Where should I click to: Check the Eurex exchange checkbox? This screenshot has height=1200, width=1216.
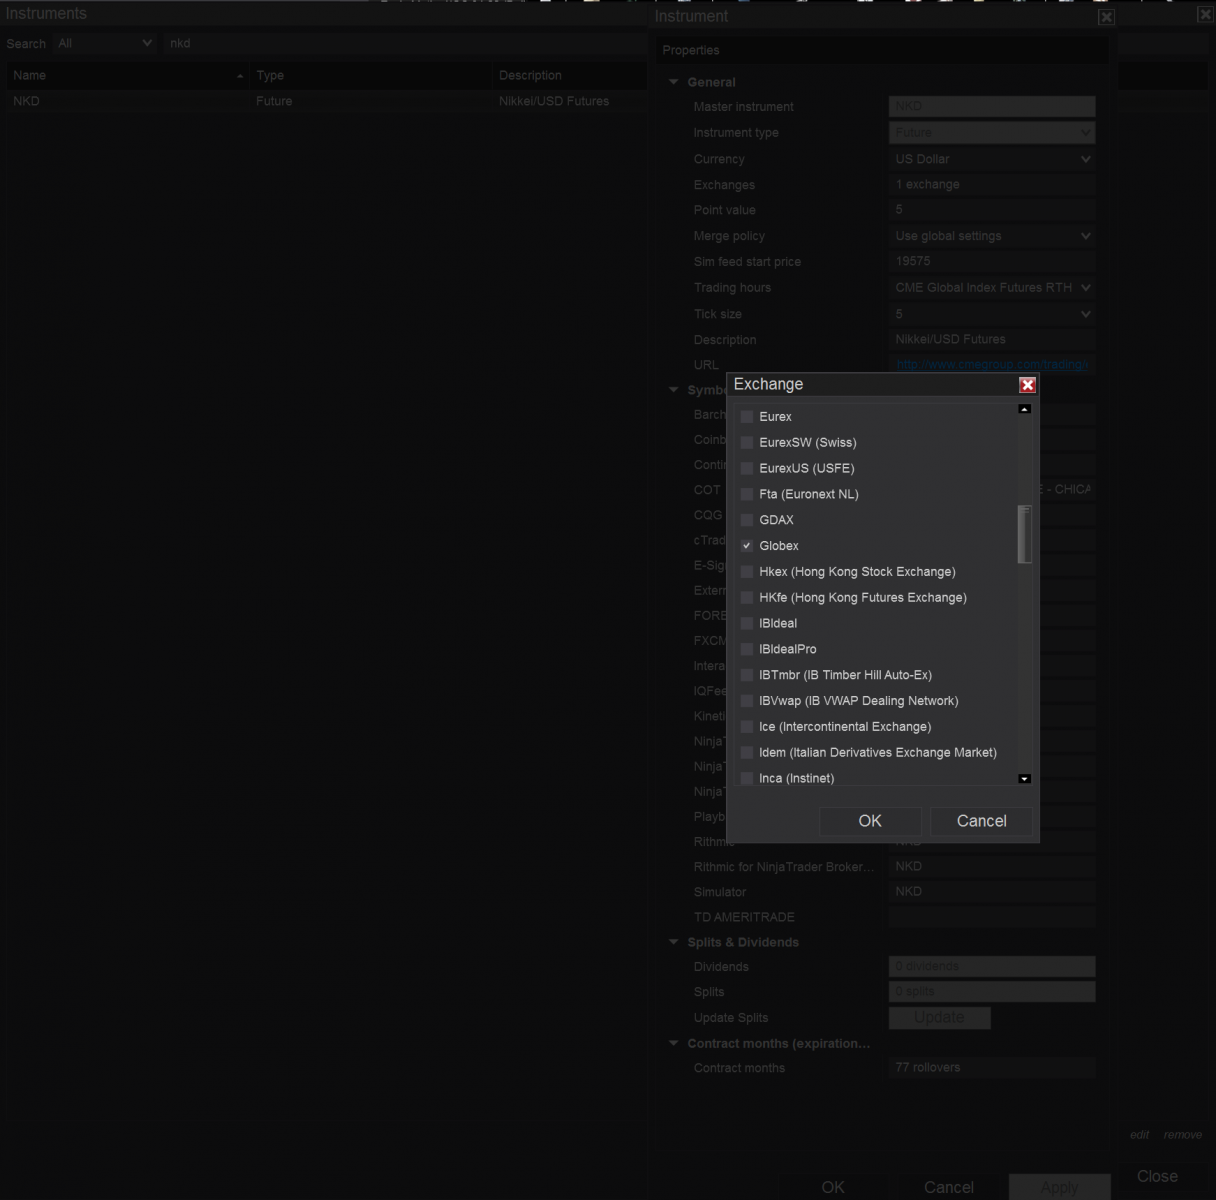tap(747, 417)
